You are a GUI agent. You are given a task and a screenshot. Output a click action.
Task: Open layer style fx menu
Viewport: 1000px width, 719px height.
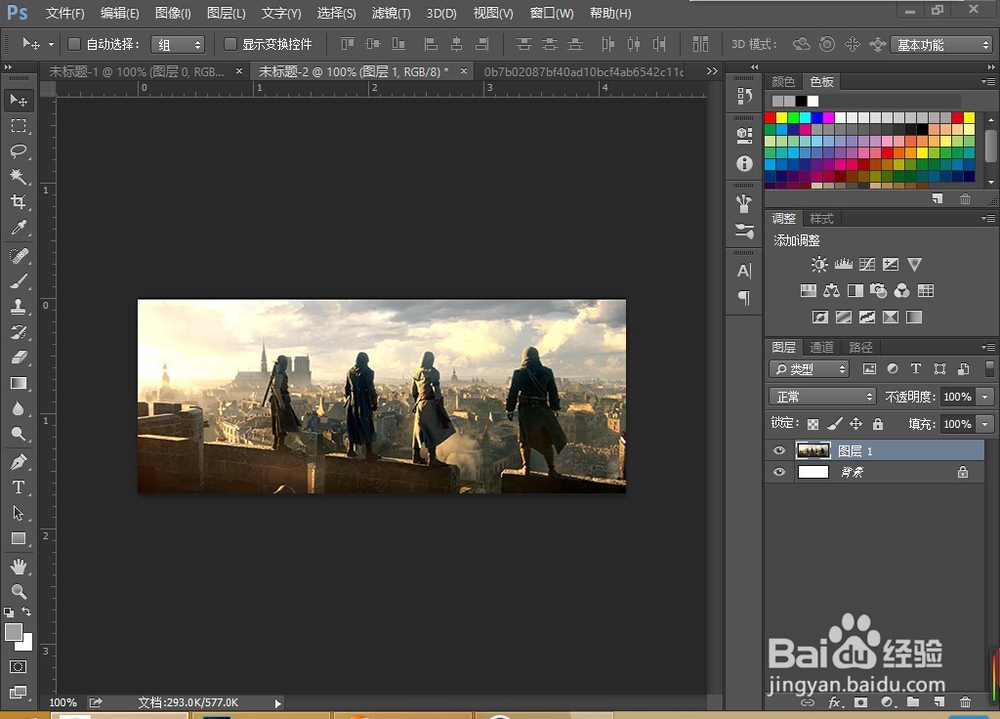(x=834, y=702)
